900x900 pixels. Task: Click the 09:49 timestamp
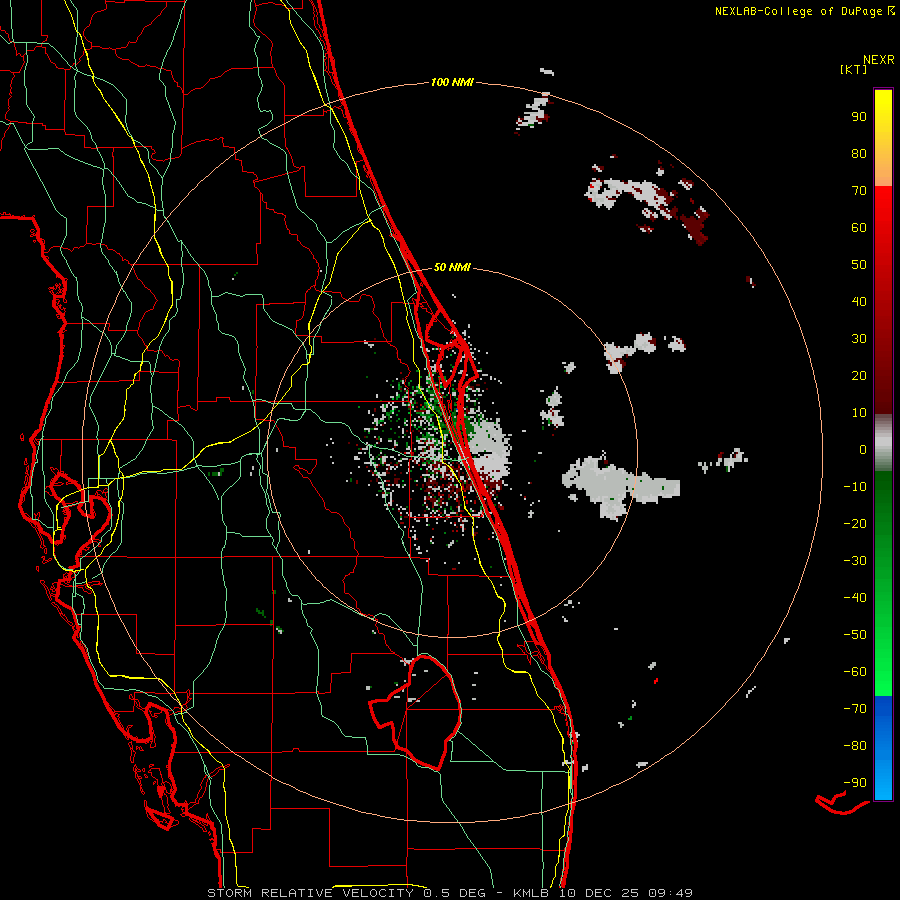[670, 893]
